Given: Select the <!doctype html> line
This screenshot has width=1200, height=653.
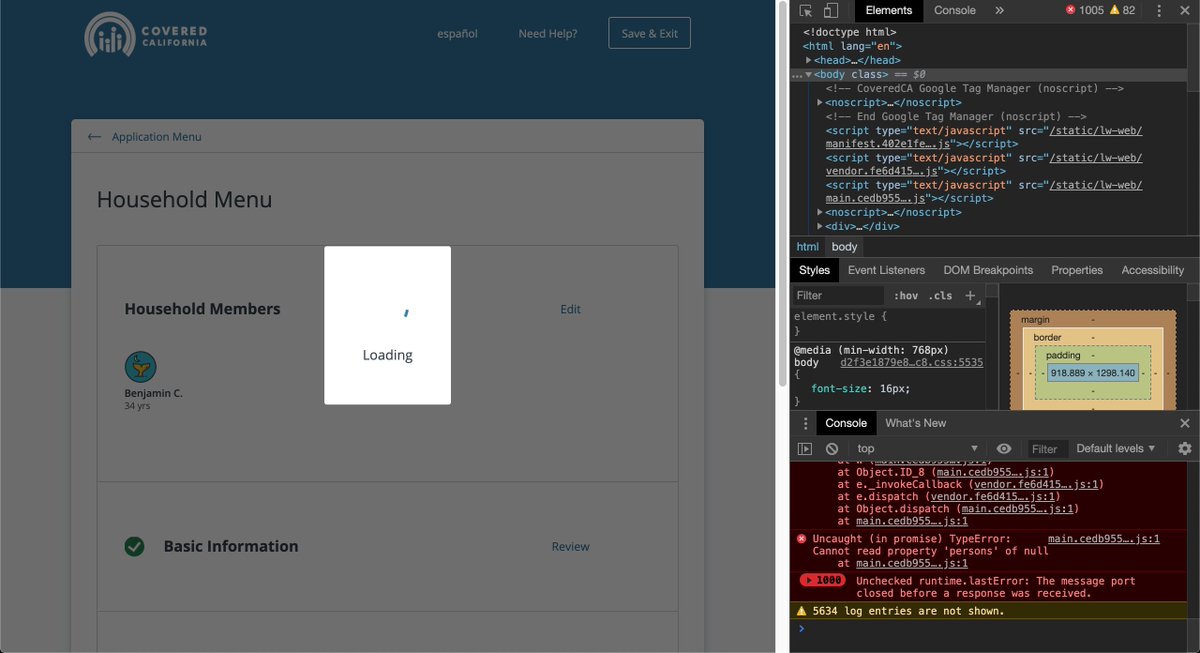Looking at the screenshot, I should 850,32.
